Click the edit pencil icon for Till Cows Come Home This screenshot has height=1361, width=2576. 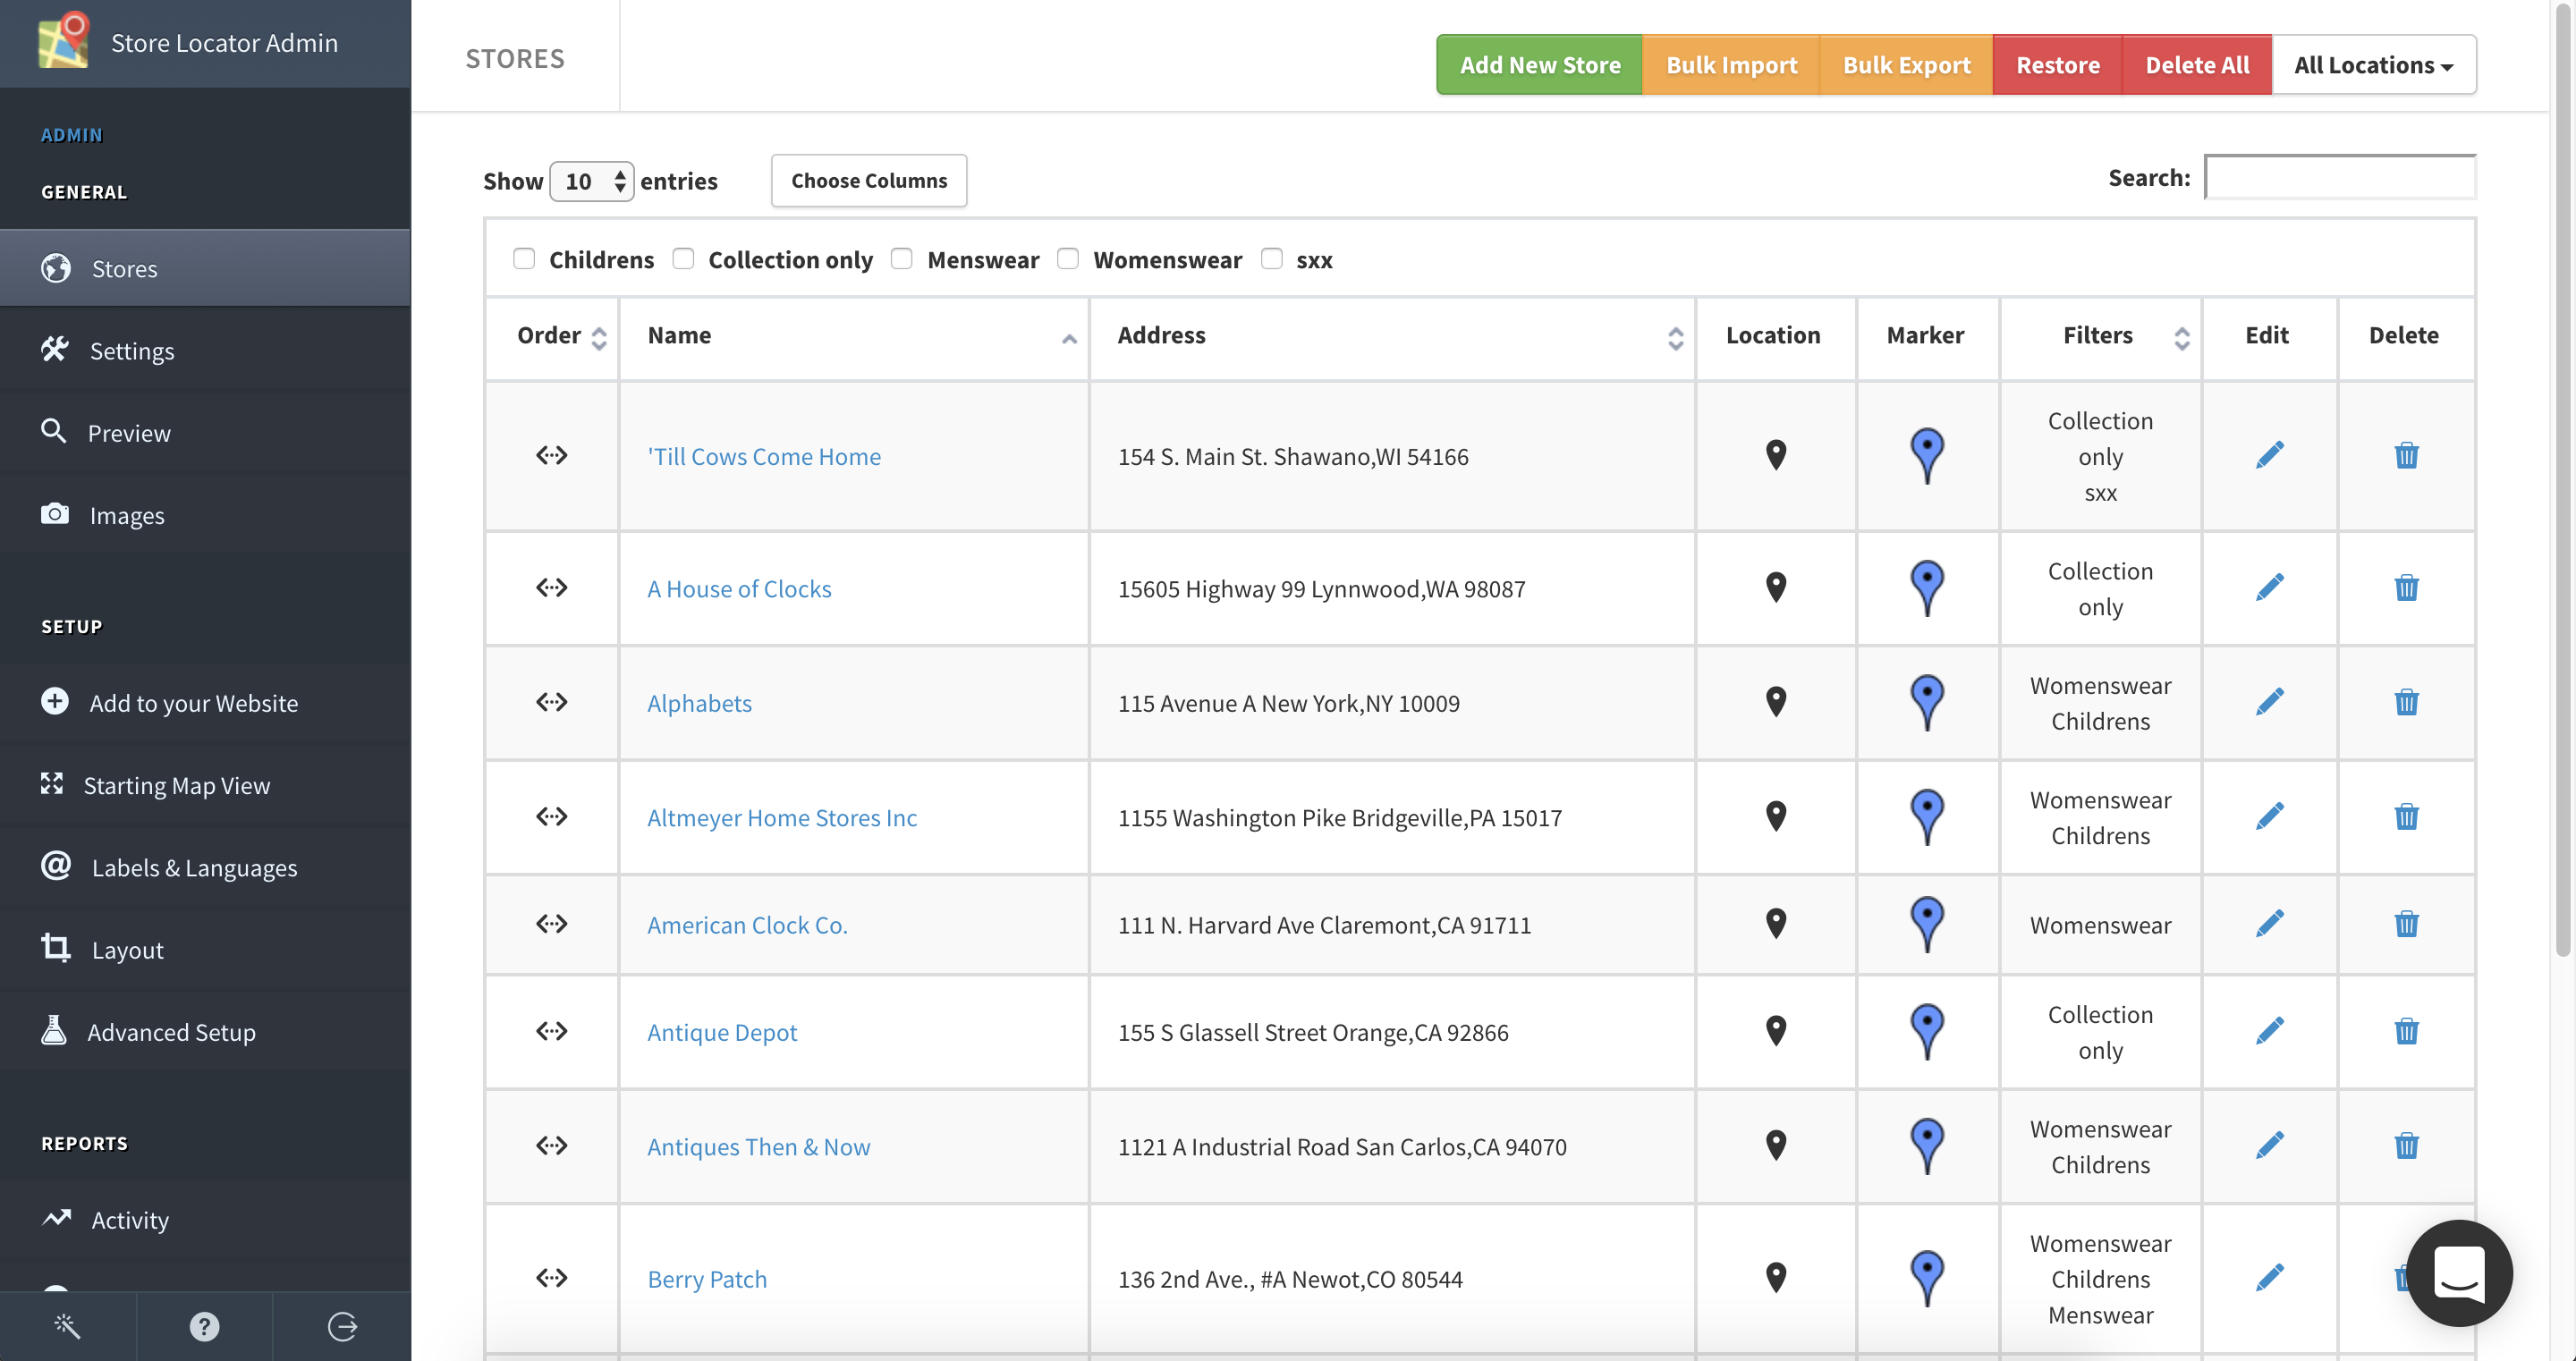tap(2267, 453)
